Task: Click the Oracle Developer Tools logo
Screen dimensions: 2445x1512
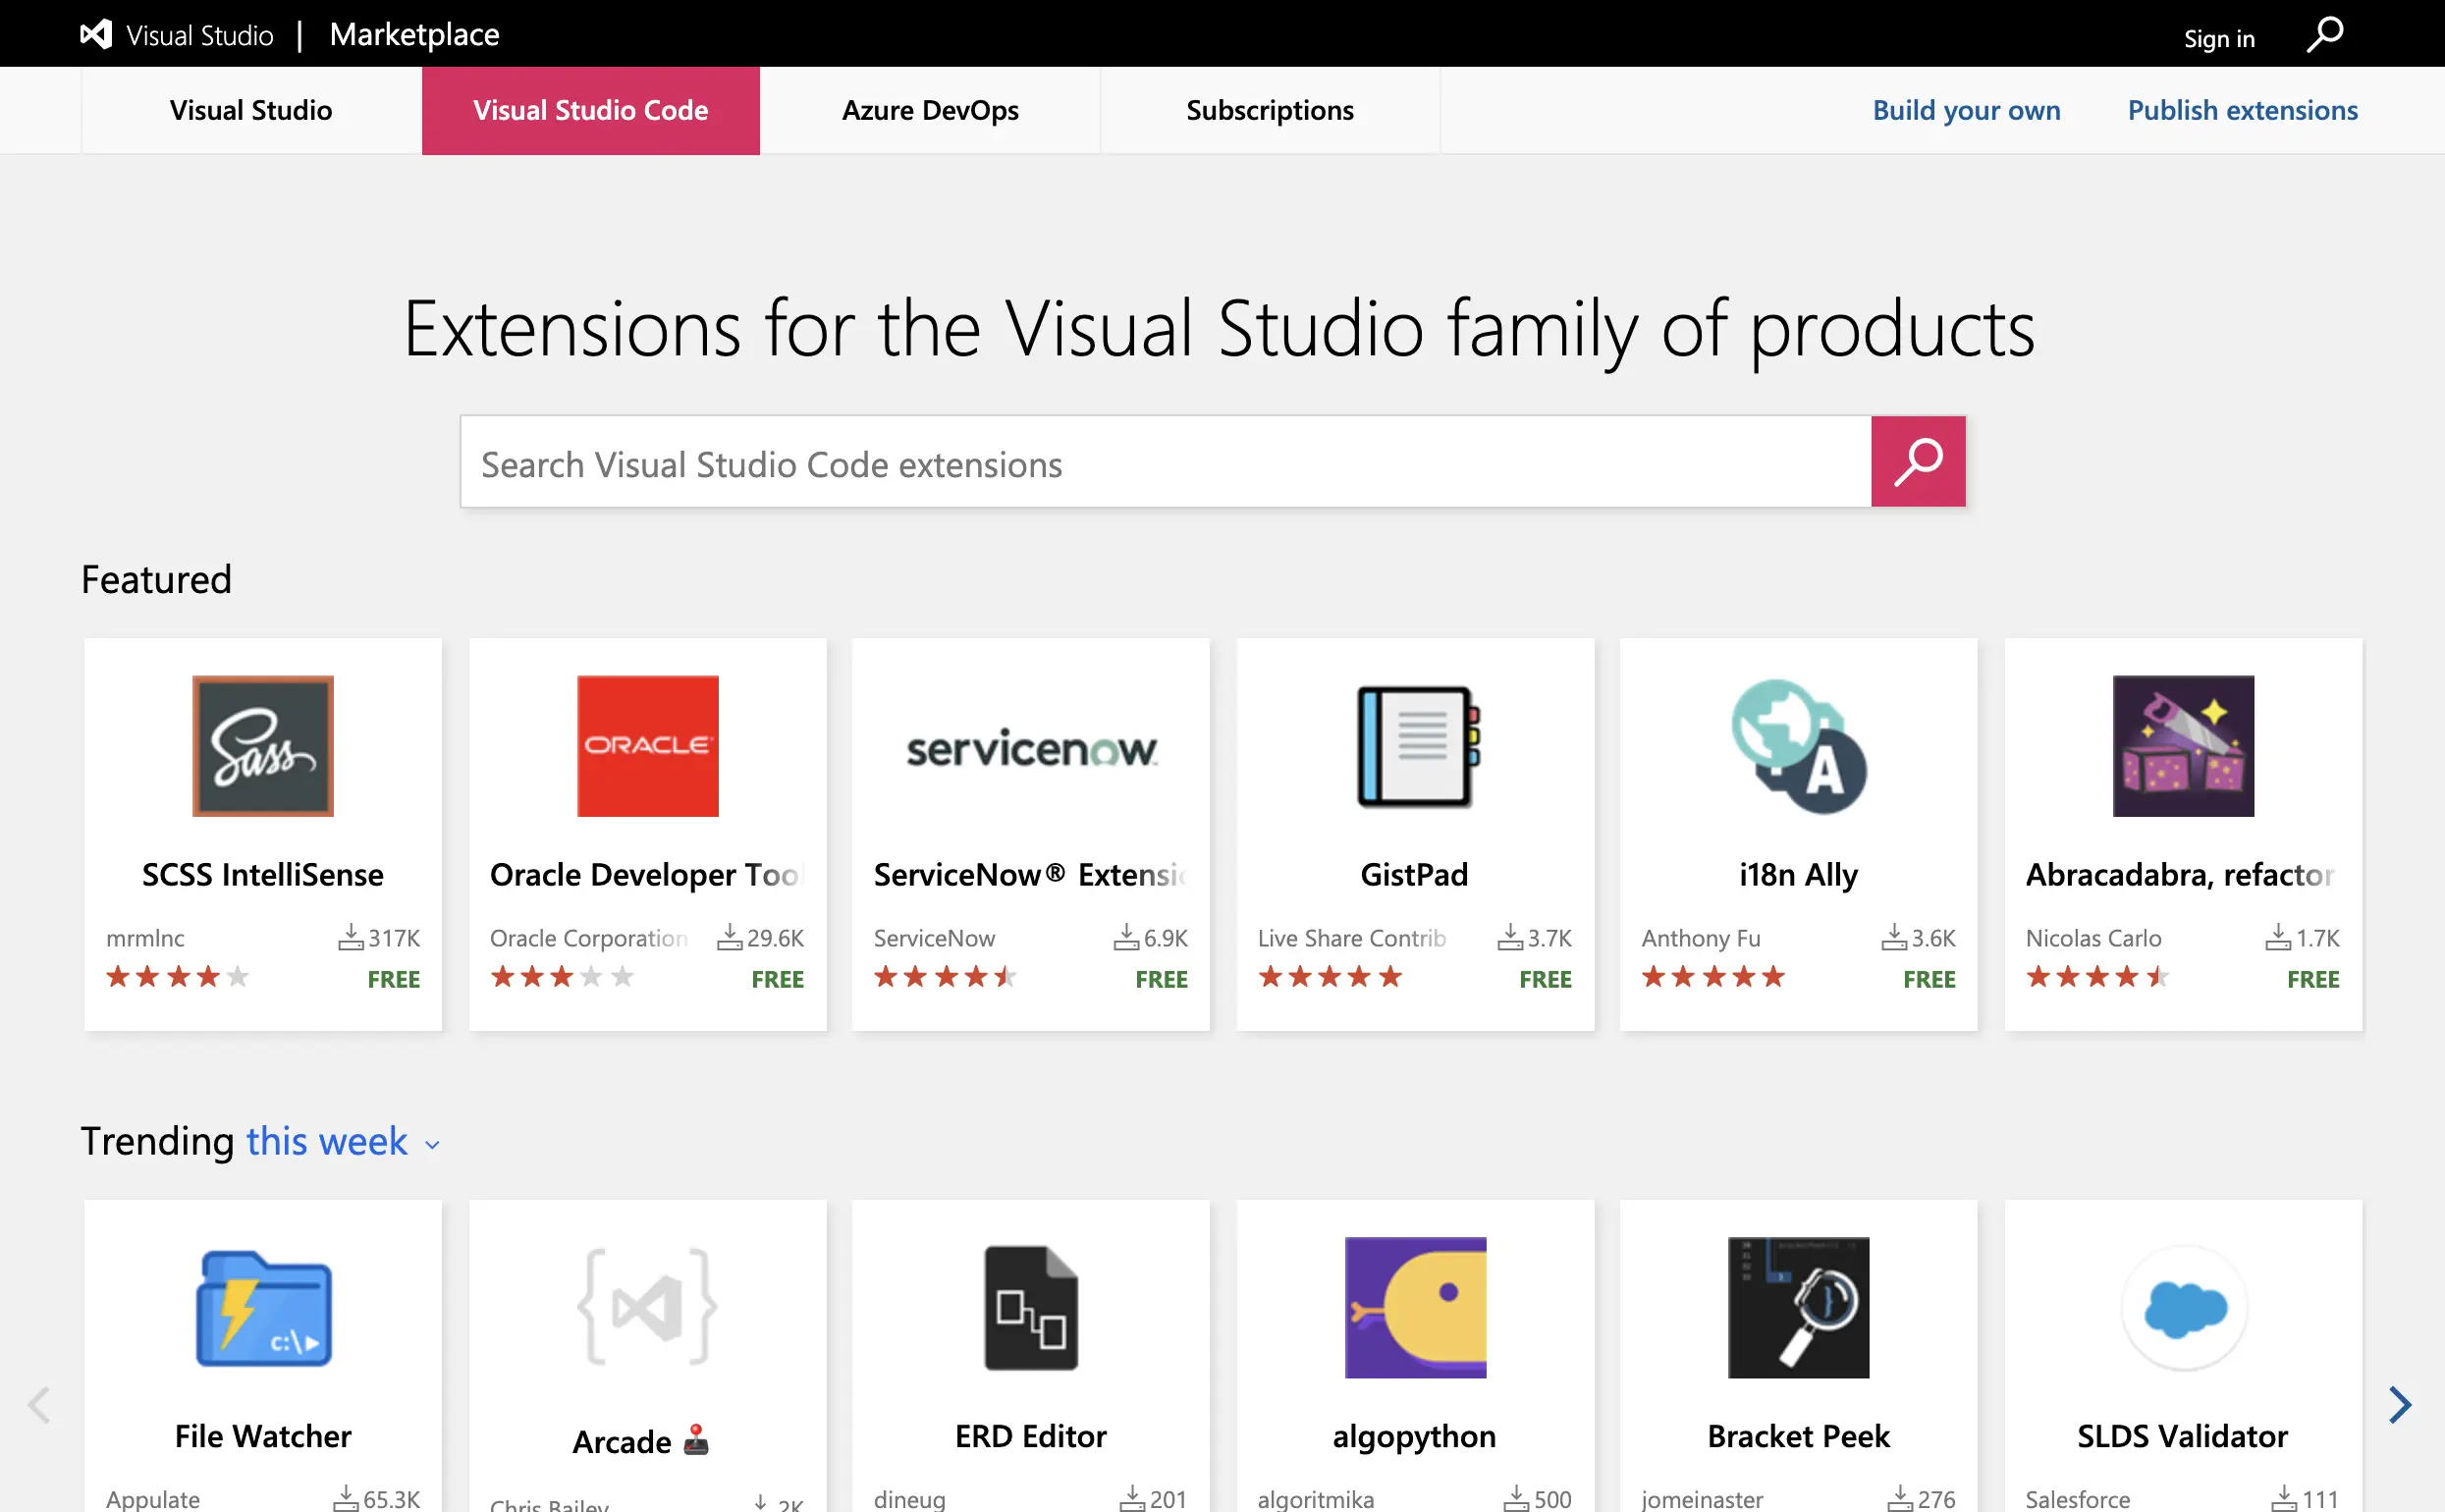Action: click(647, 746)
